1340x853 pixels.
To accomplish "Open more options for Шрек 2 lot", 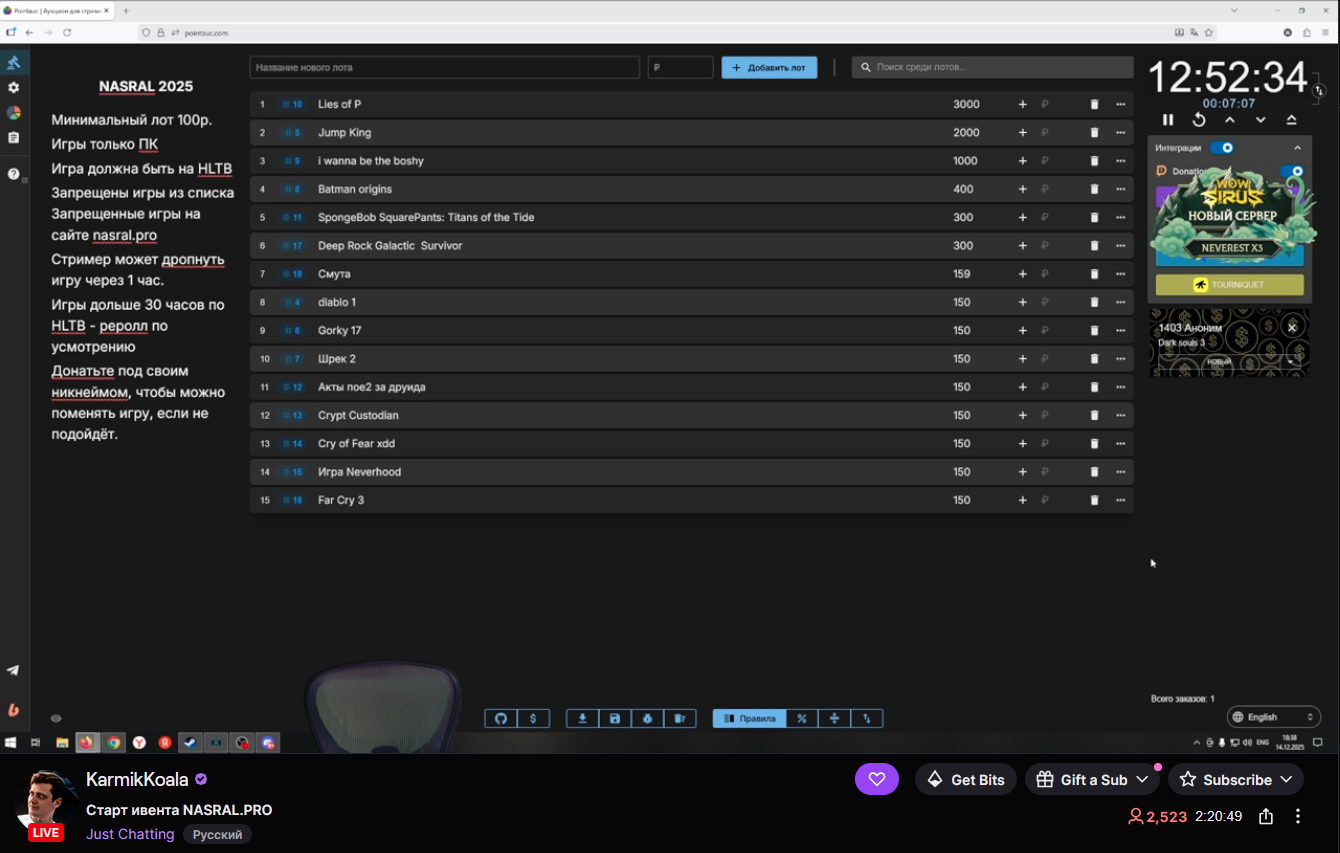I will 1120,358.
